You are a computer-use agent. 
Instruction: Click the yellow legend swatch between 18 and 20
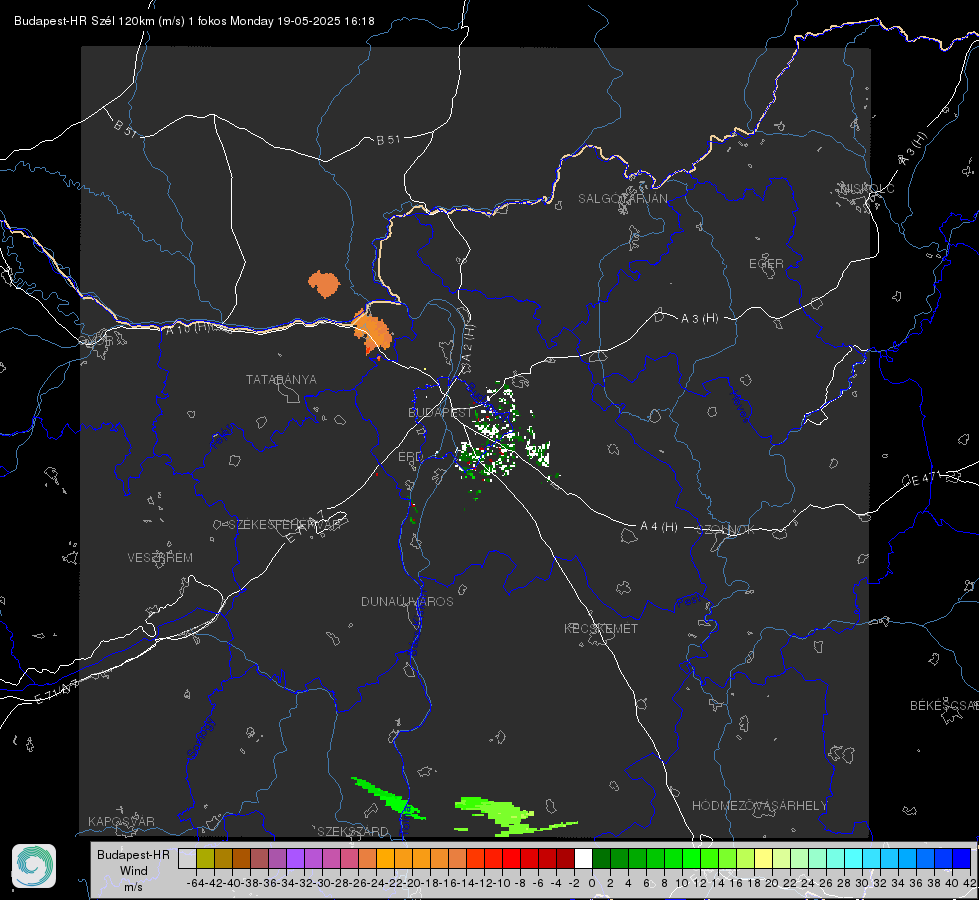[x=763, y=859]
